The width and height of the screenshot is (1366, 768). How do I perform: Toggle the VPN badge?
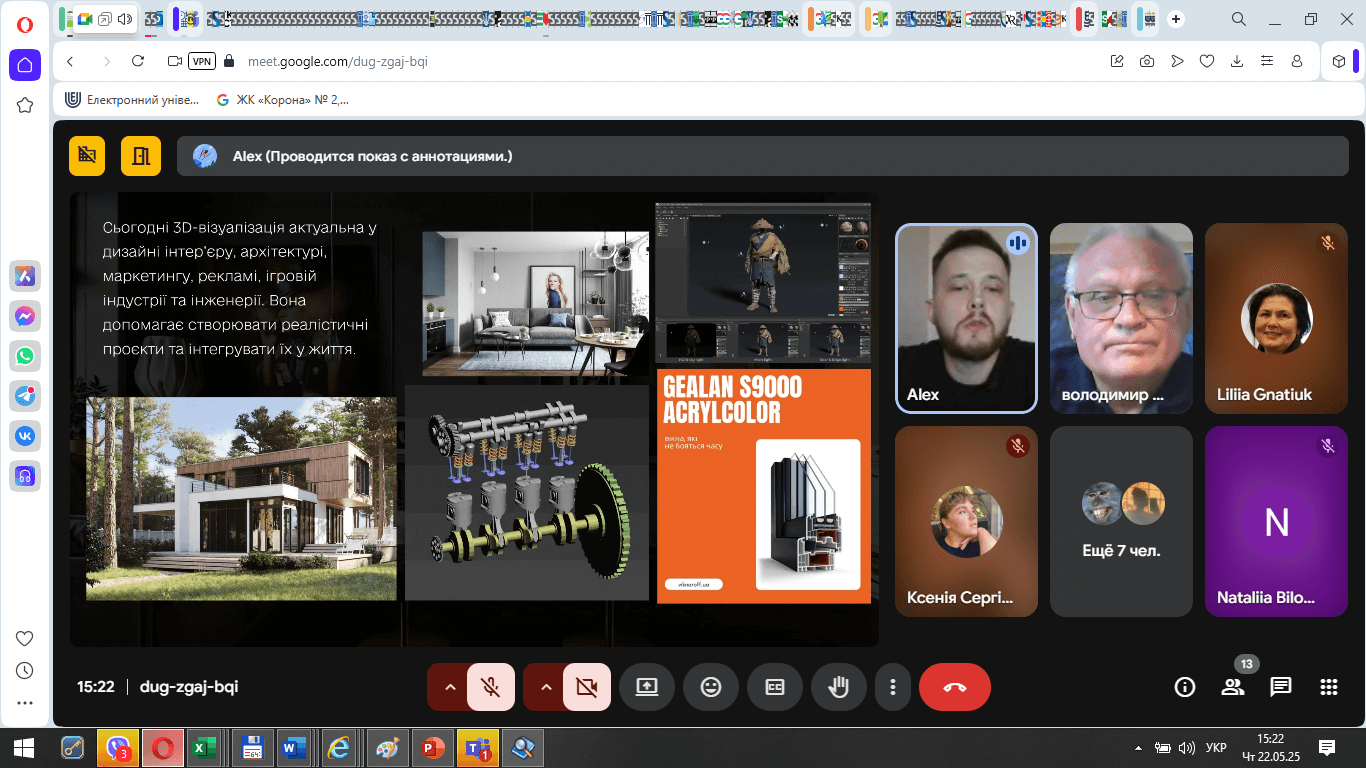[203, 61]
